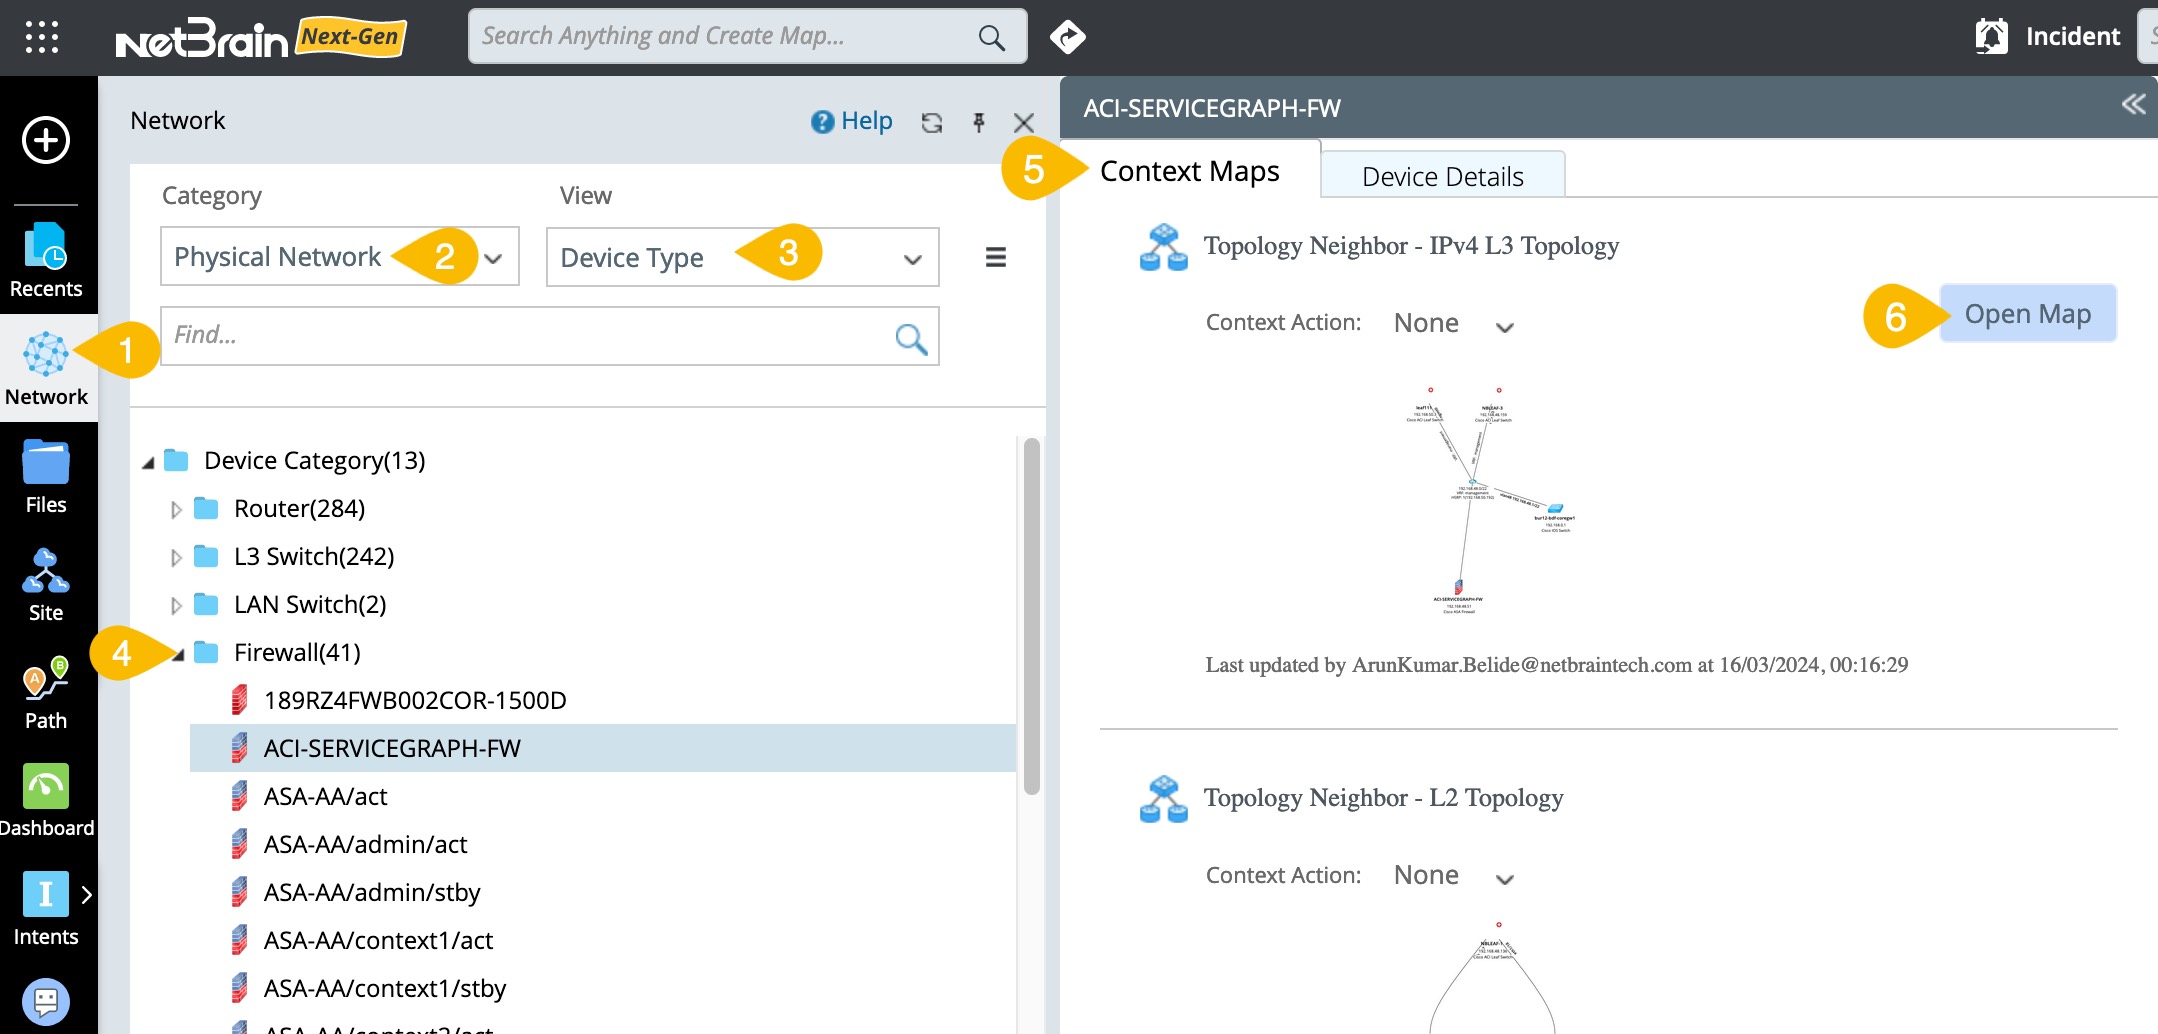Click the IPv4 L3 Topology neighbor icon
This screenshot has width=2158, height=1034.
(1163, 247)
